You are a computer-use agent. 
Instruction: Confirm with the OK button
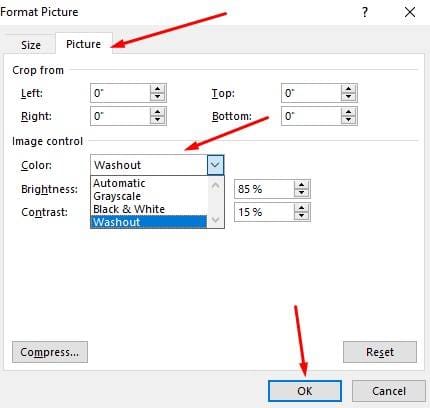[x=305, y=391]
